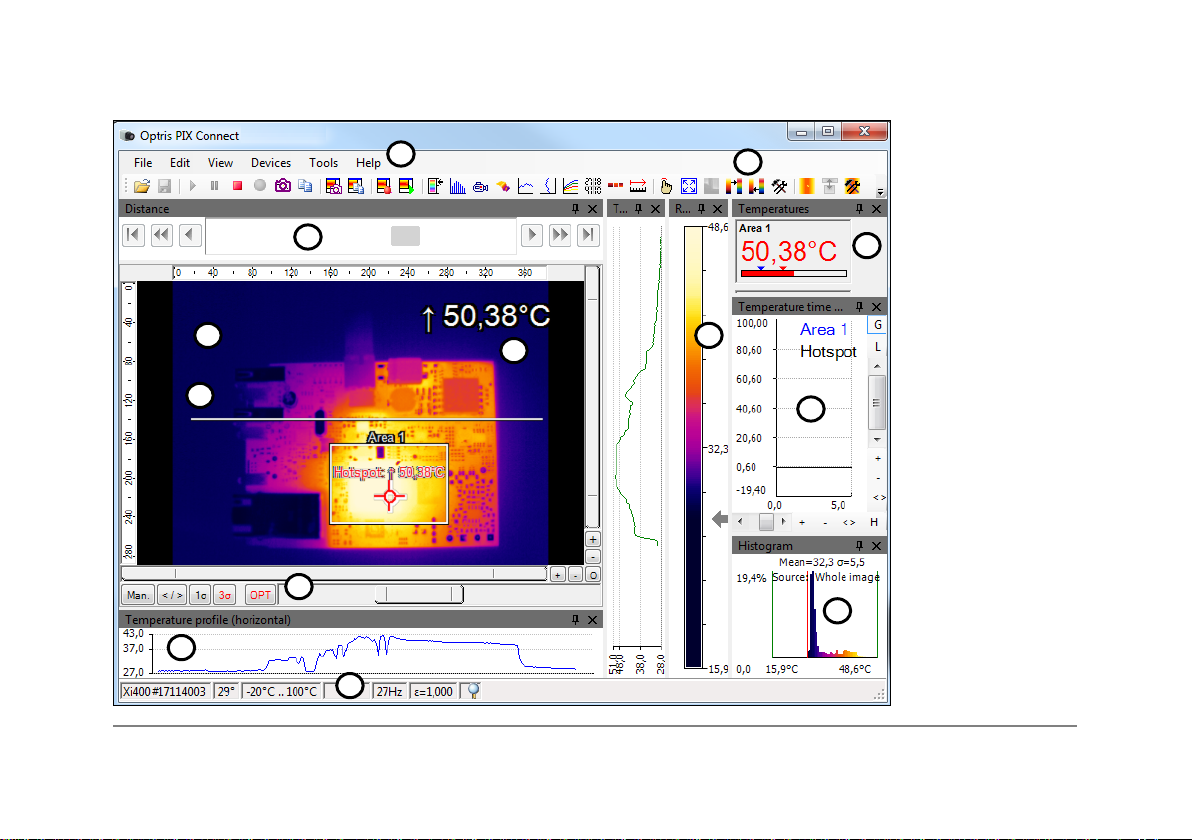Open the File menu

click(x=143, y=163)
